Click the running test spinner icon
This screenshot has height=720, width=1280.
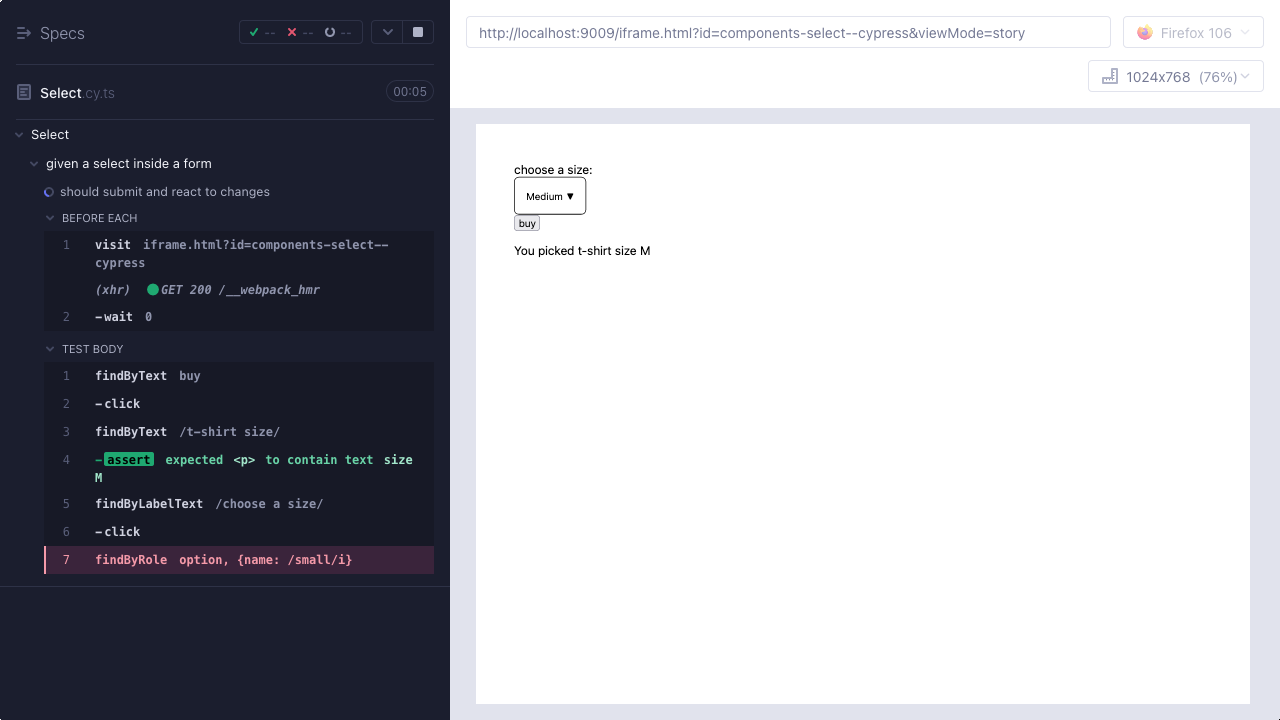coord(49,191)
